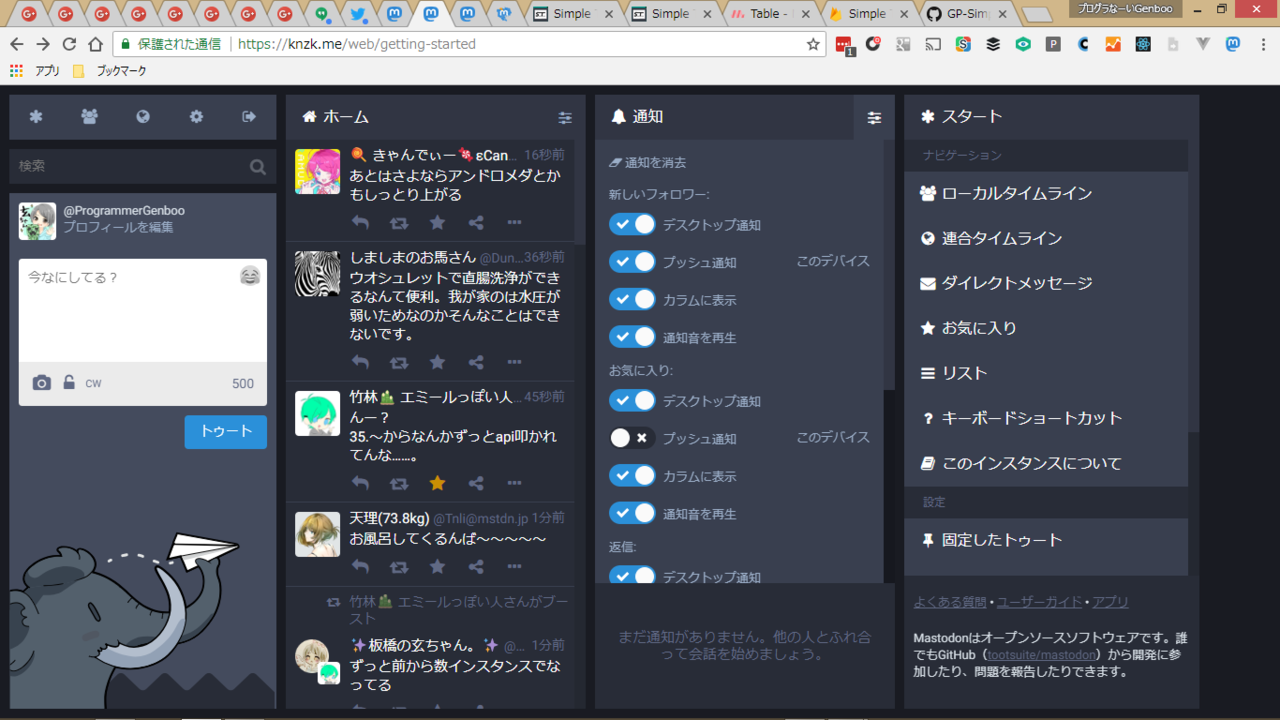Open more options on 竹林 post
Image resolution: width=1280 pixels, height=720 pixels.
point(514,483)
